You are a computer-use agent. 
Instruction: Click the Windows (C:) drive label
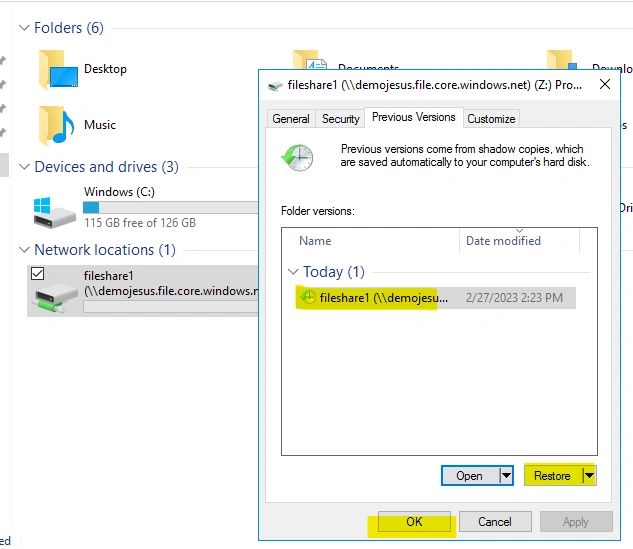[x=119, y=192]
